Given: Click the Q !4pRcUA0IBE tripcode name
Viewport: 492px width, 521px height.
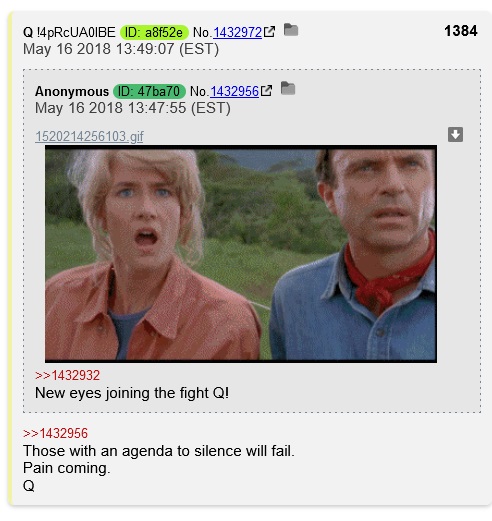Looking at the screenshot, I should pyautogui.click(x=69, y=33).
